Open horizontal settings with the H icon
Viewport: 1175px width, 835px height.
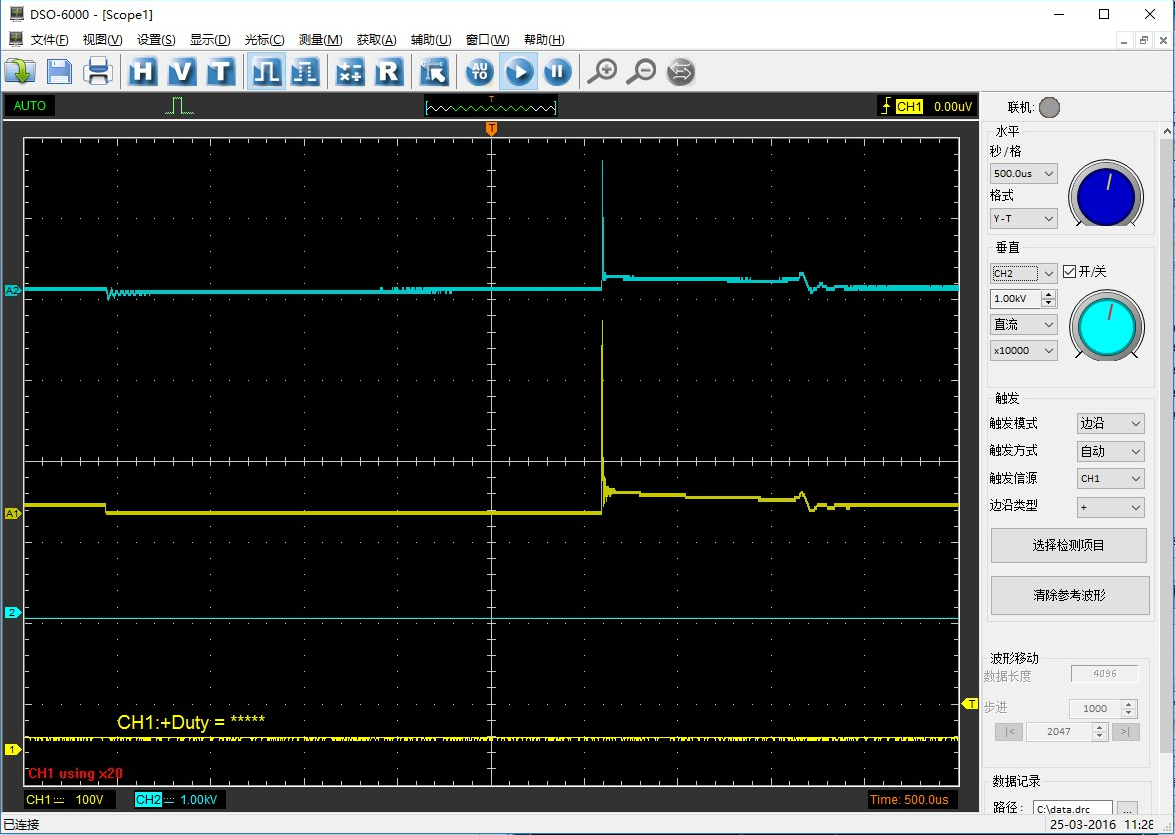(x=143, y=72)
